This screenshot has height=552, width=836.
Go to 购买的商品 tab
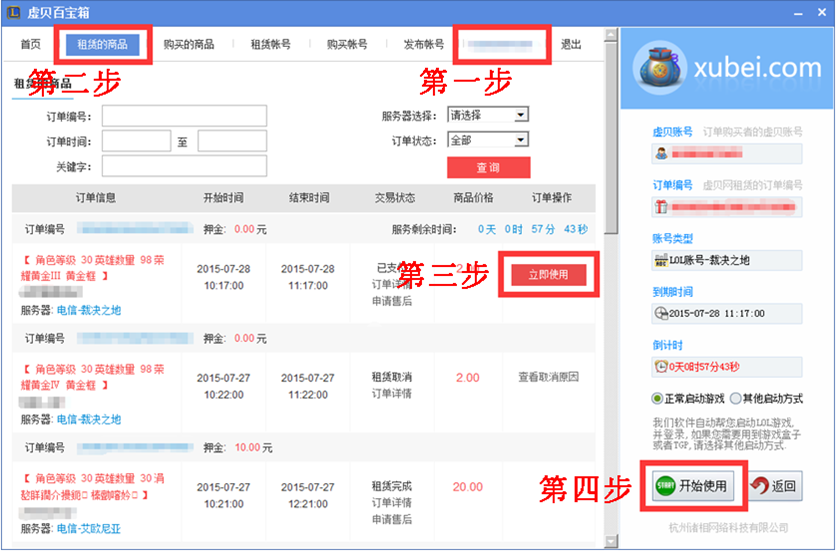point(189,45)
